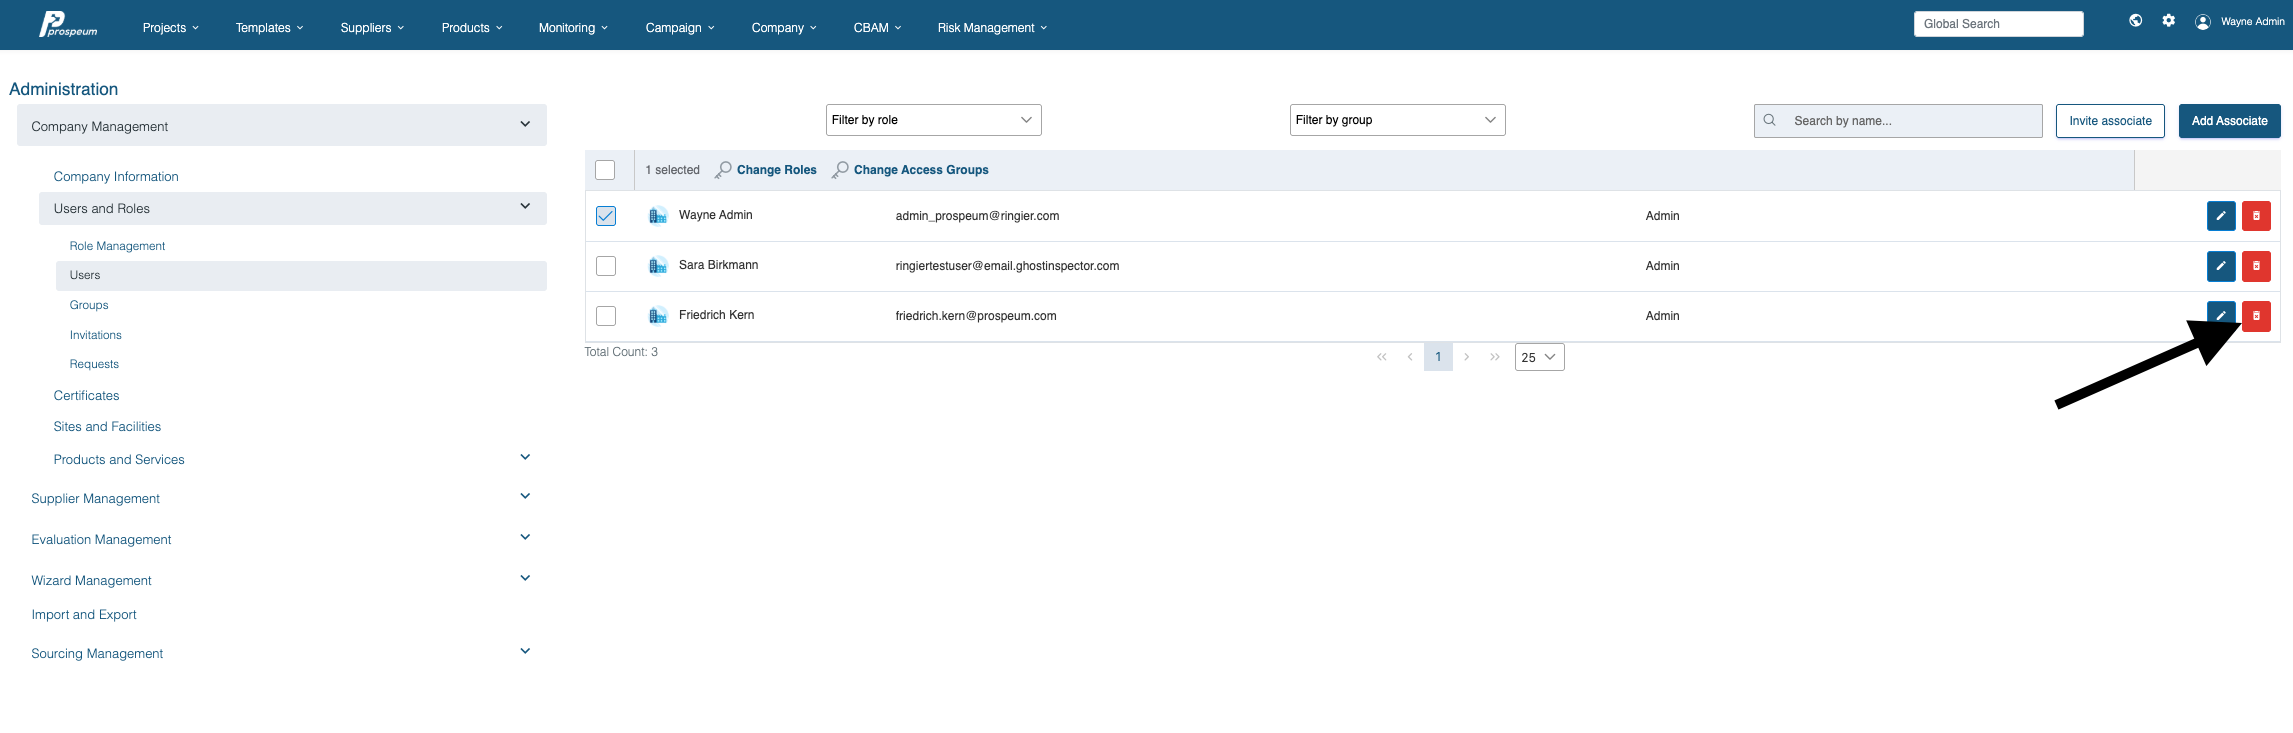This screenshot has width=2293, height=733.
Task: Open the settings gear icon
Action: pos(2168,20)
